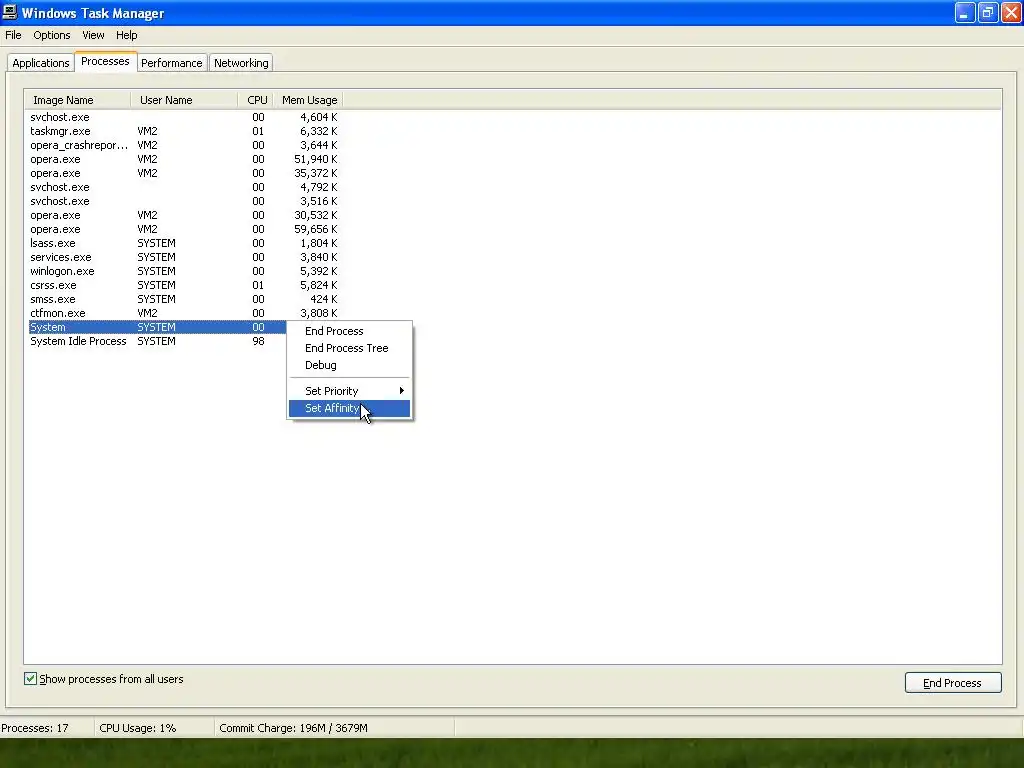Screen dimensions: 1024x768
Task: Open the File menu
Action: (x=13, y=35)
